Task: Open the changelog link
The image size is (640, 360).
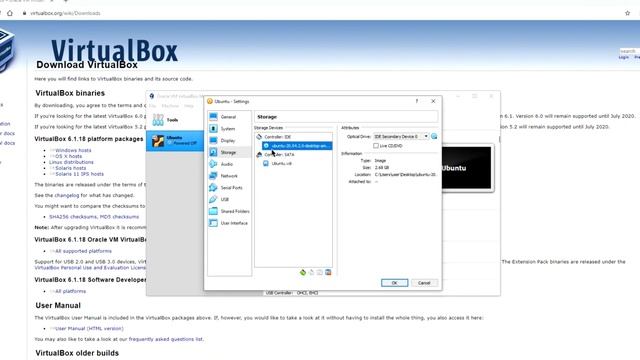Action: 67,196
